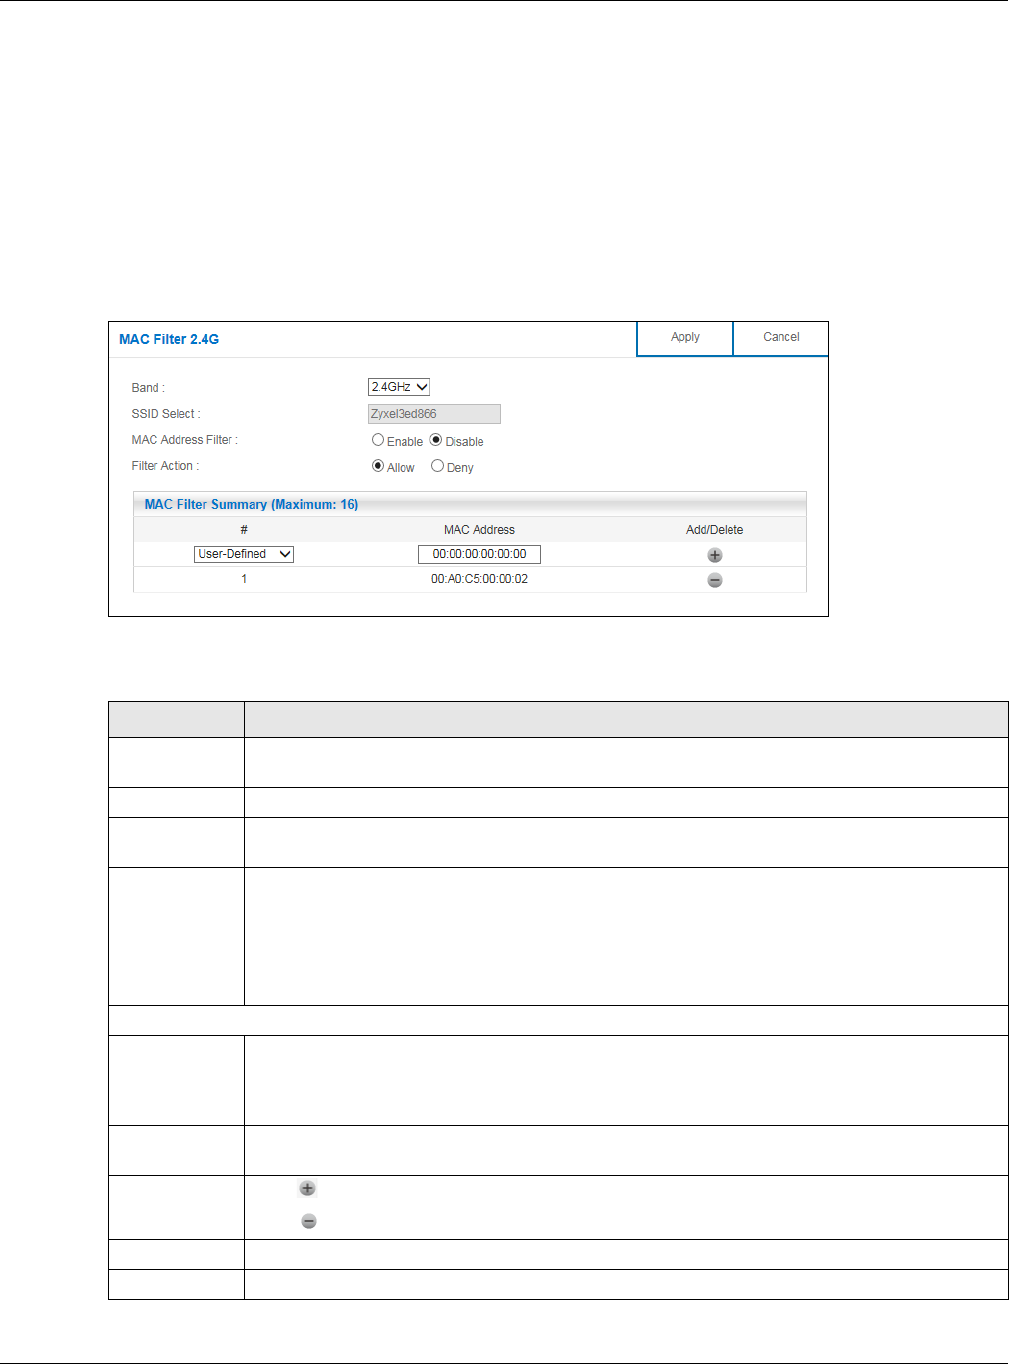Click the Band label

pyautogui.click(x=148, y=388)
